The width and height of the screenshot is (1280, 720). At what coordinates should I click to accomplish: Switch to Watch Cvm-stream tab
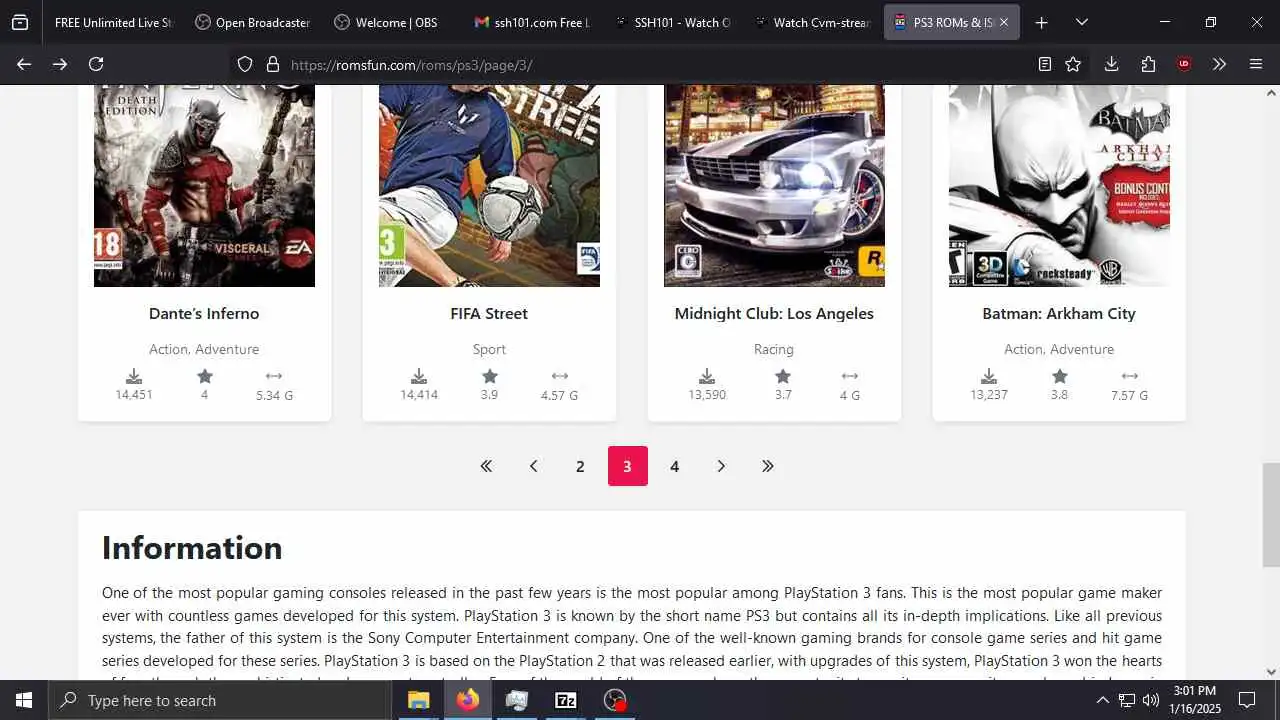pos(812,22)
